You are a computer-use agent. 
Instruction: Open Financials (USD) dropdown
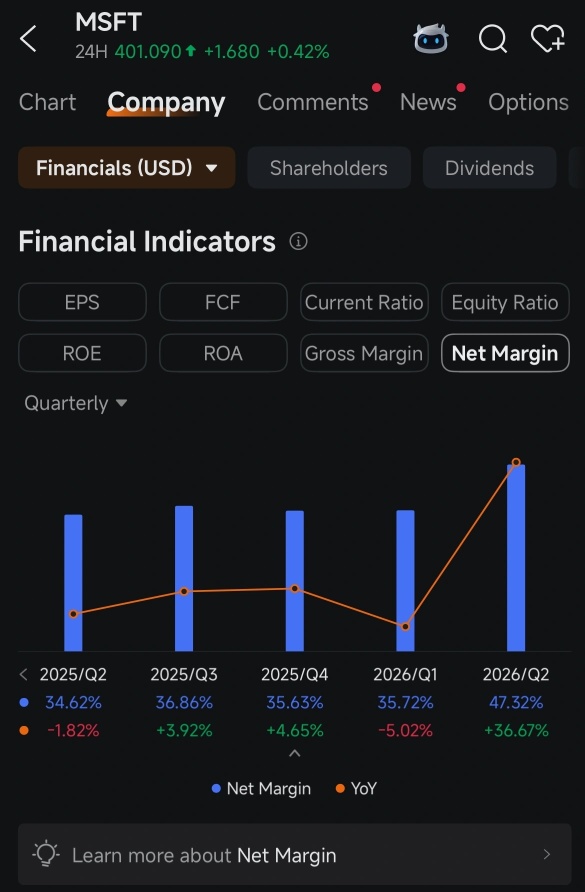coord(127,168)
